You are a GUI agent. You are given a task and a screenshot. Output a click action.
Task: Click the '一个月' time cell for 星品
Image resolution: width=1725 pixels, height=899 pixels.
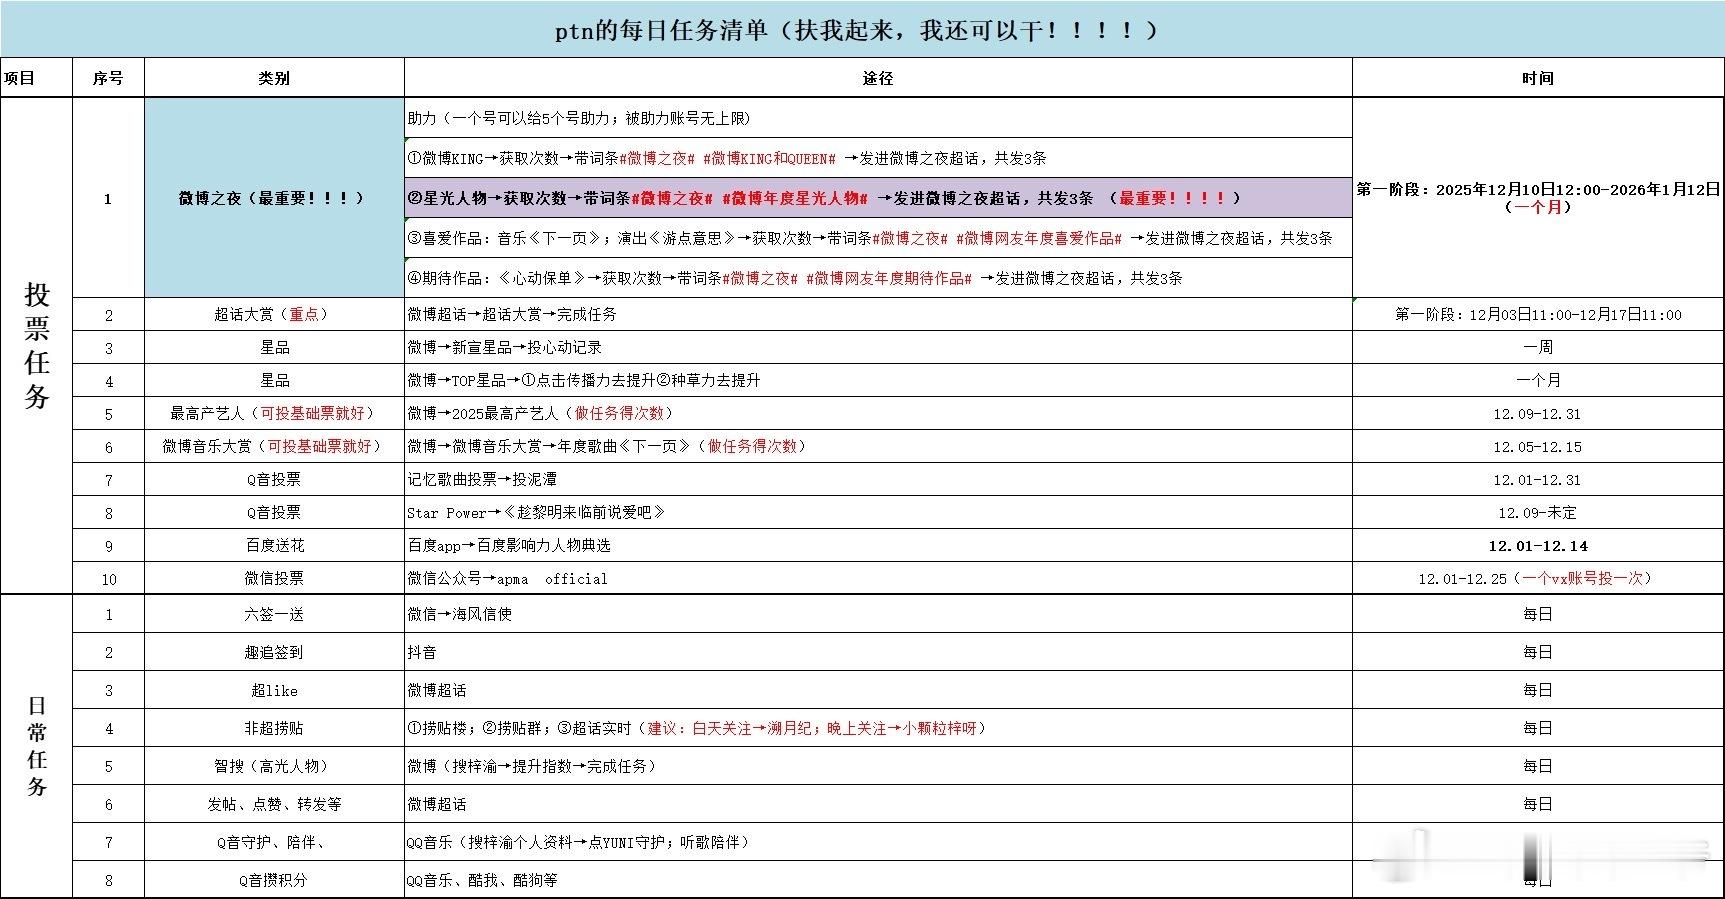(x=1538, y=380)
